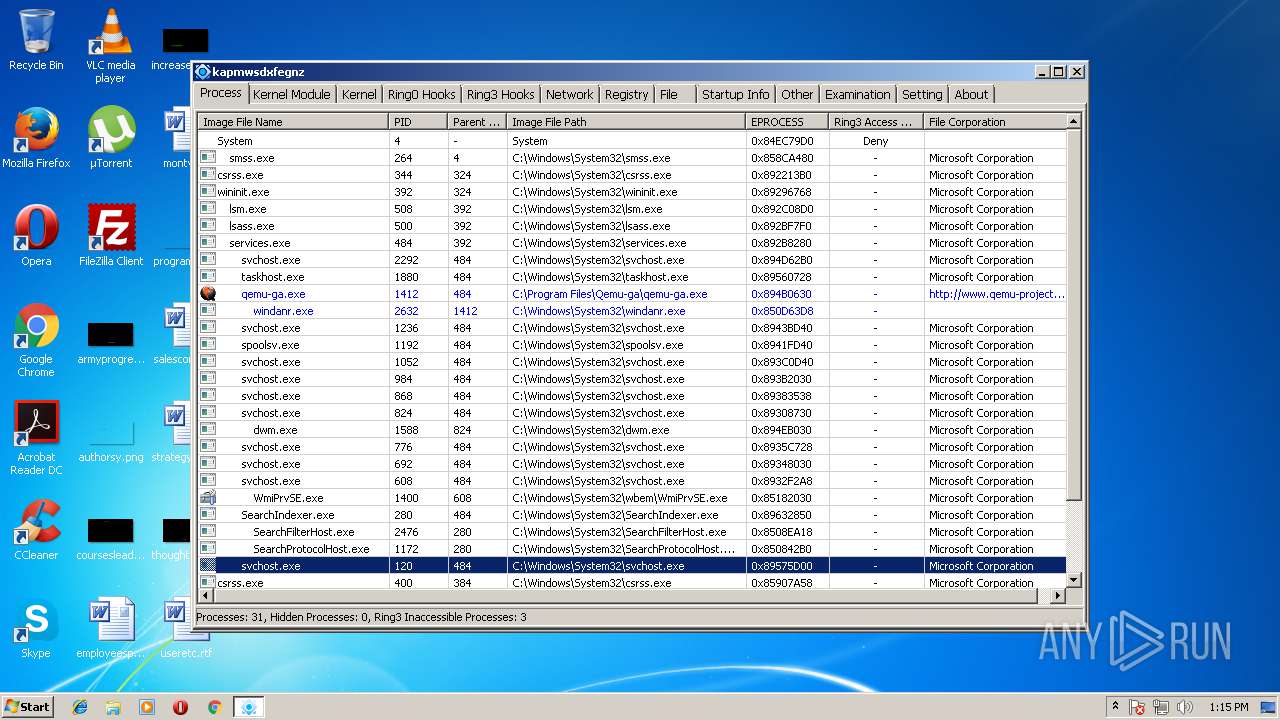Open the Examination tab
This screenshot has width=1280, height=720.
(857, 94)
